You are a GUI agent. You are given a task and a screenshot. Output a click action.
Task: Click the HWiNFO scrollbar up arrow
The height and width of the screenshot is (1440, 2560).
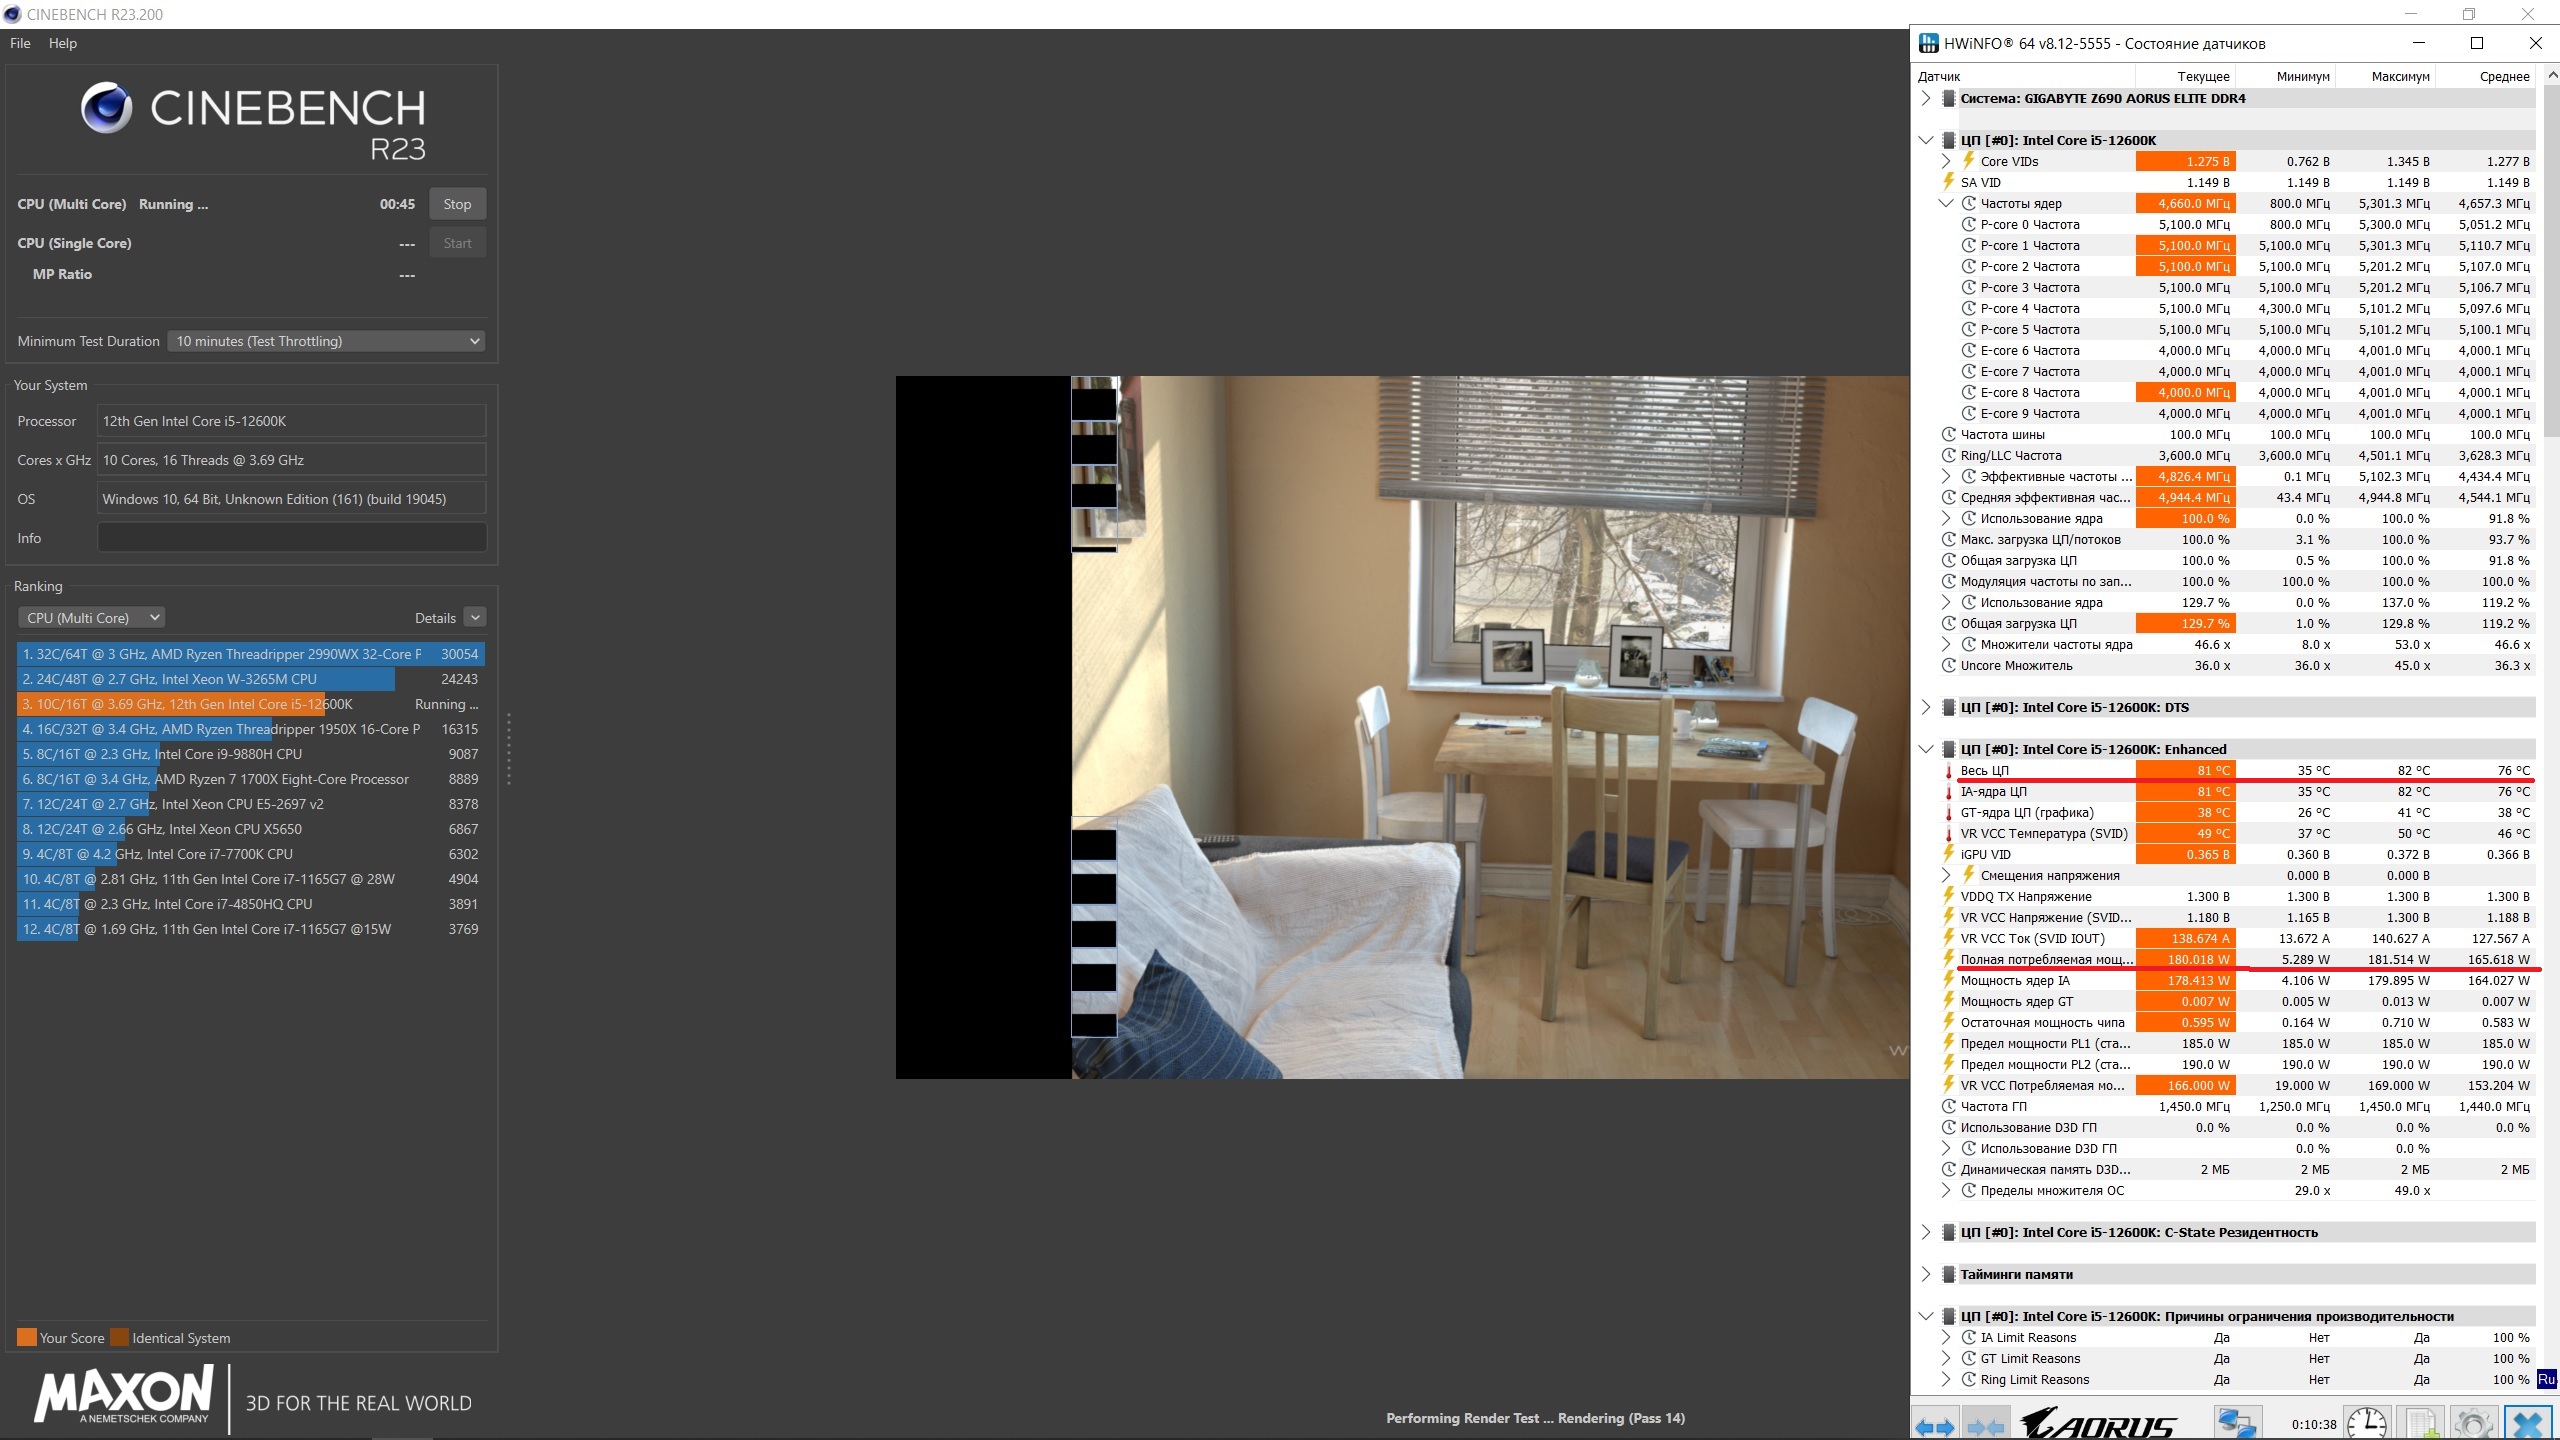(2550, 76)
